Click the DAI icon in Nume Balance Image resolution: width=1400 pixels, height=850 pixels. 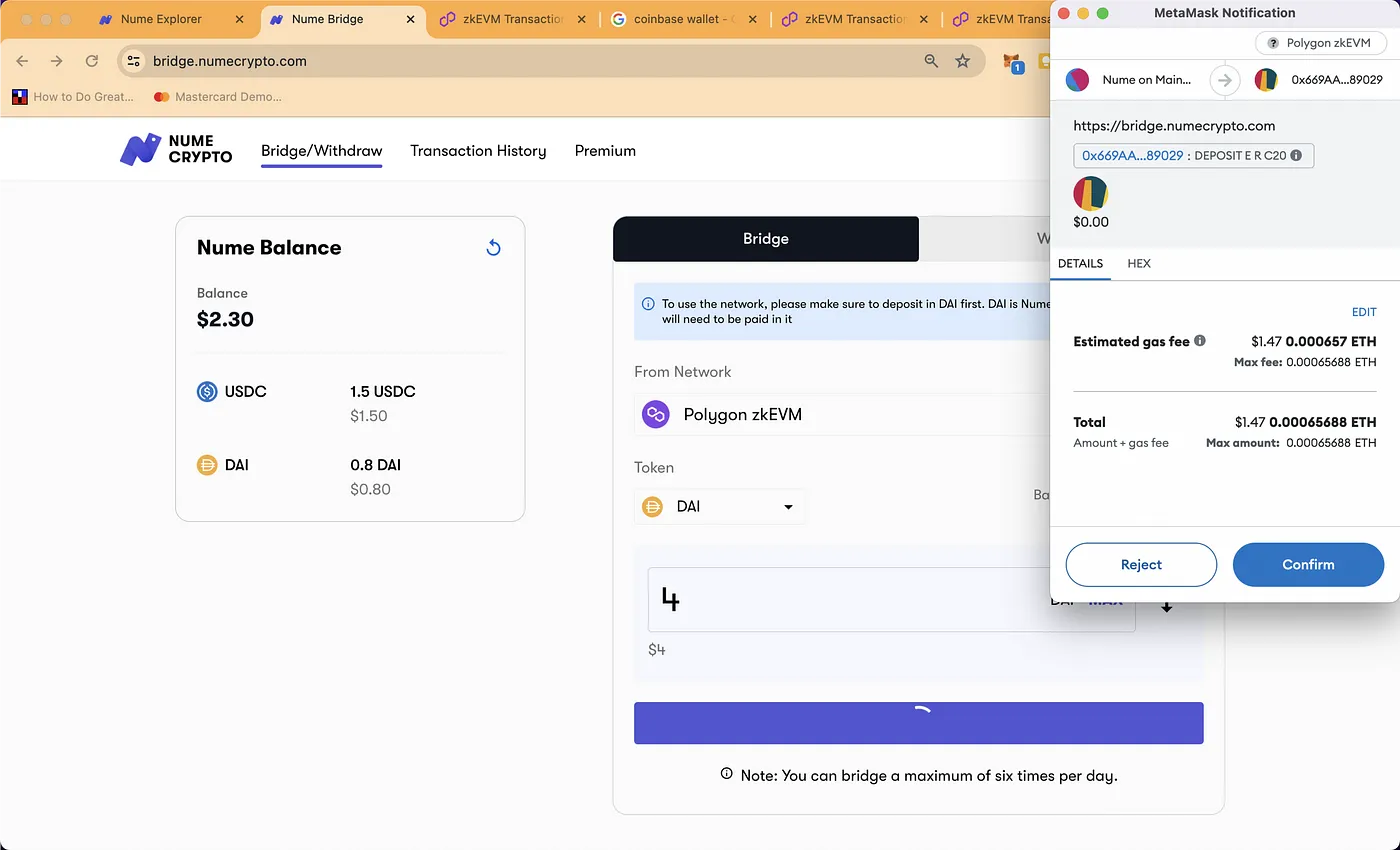tap(207, 465)
